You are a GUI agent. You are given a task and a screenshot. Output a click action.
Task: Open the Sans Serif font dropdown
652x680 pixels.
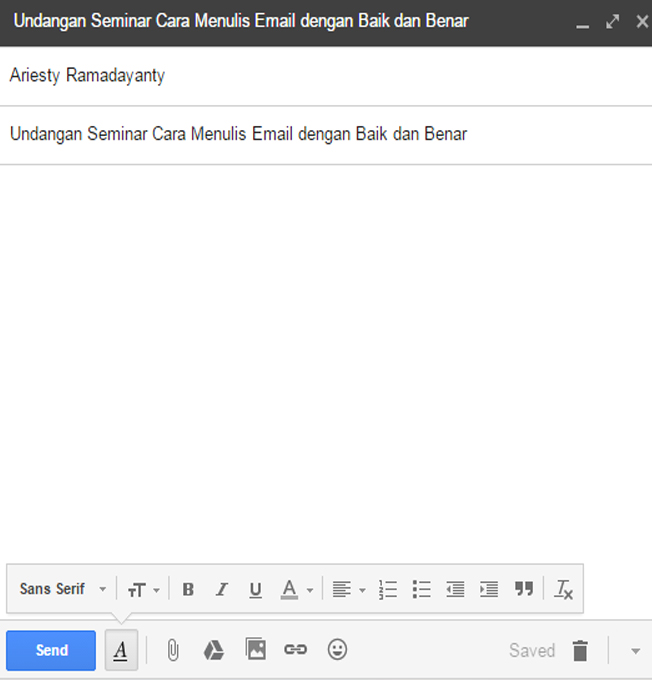click(x=62, y=590)
